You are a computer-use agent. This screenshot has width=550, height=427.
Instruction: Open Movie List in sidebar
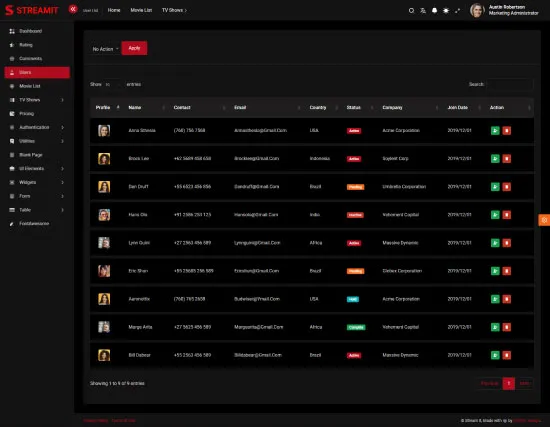[x=37, y=86]
